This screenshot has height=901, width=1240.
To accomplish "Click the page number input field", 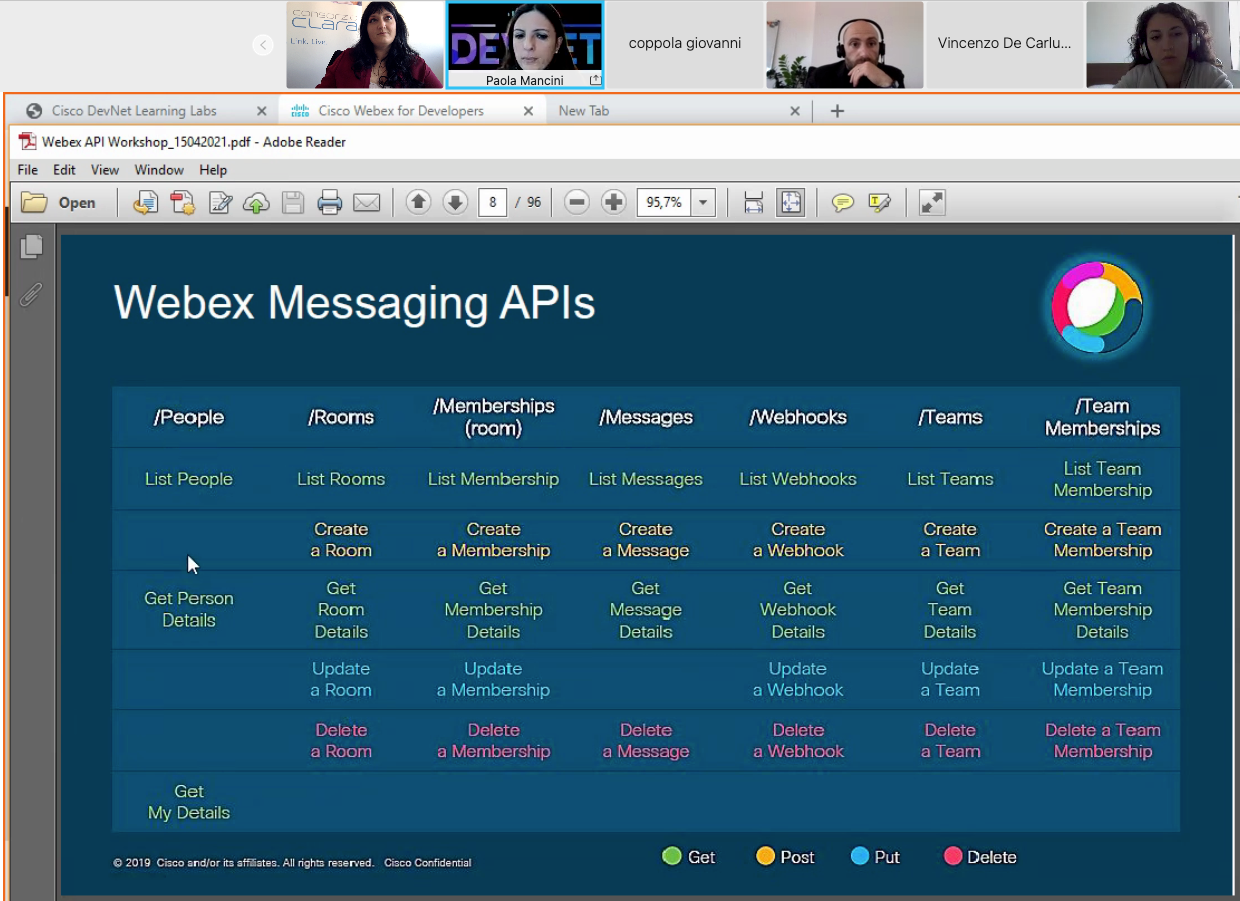I will (x=492, y=203).
